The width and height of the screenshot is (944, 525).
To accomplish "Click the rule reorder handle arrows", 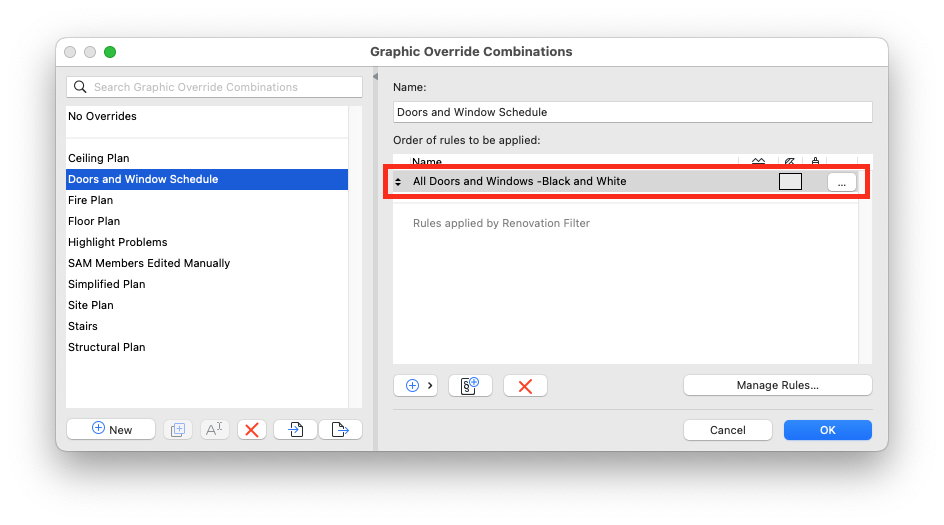I will pos(398,182).
